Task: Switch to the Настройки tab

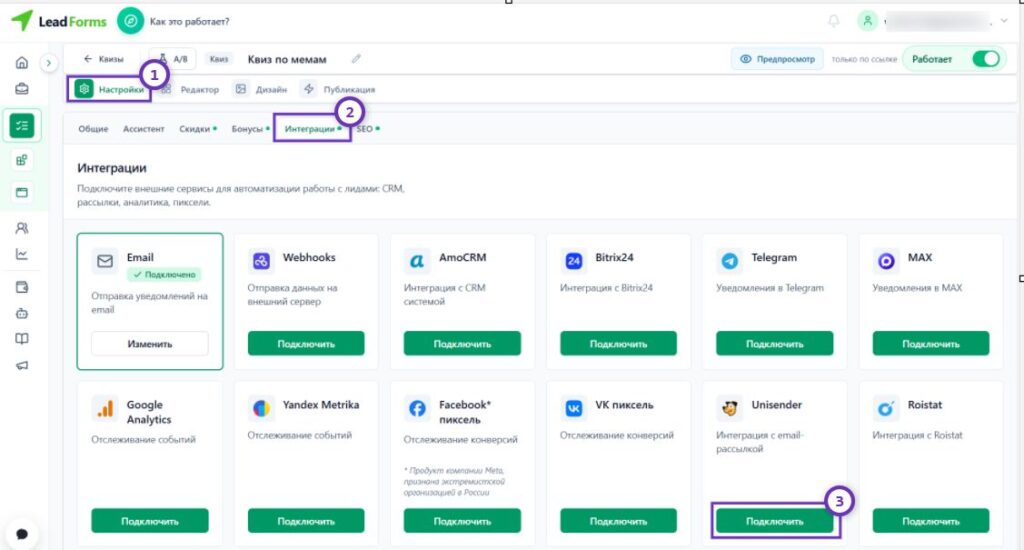Action: (109, 89)
